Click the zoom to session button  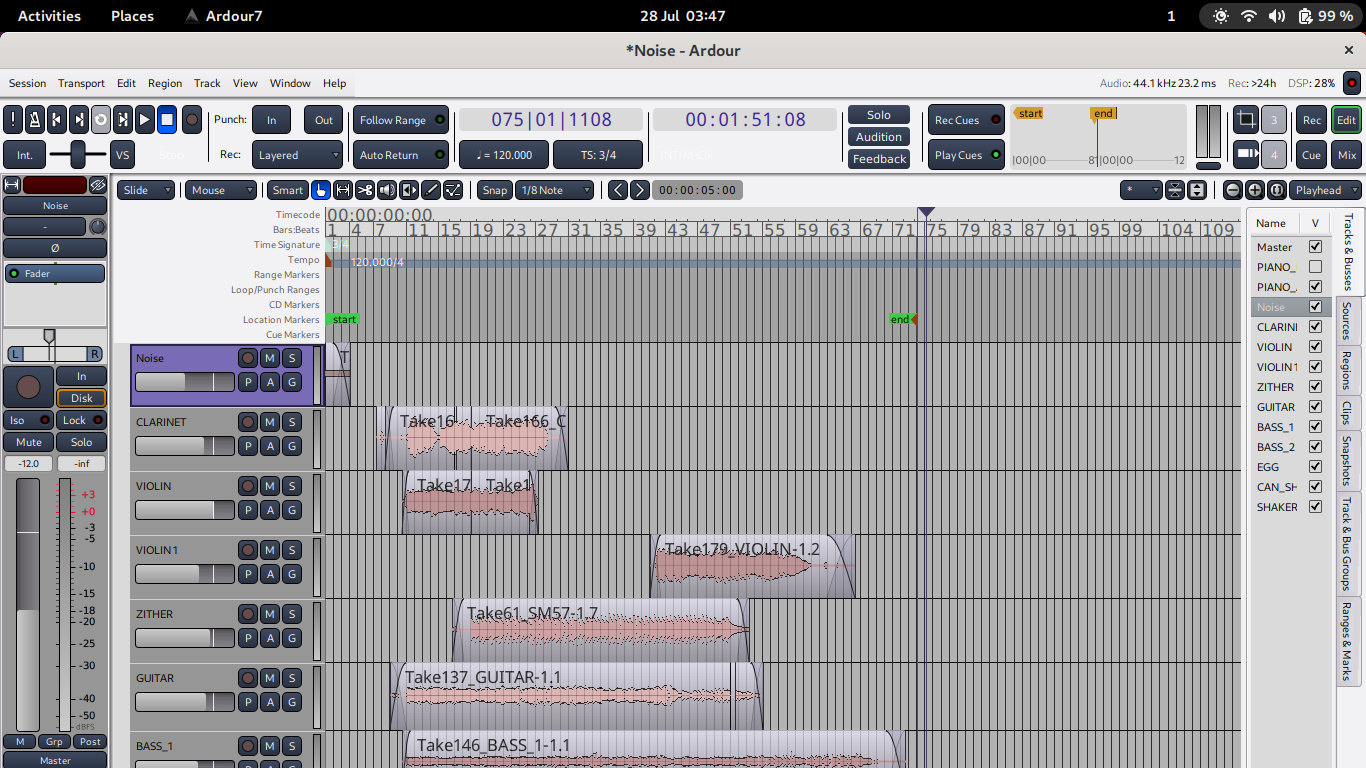[x=1277, y=190]
